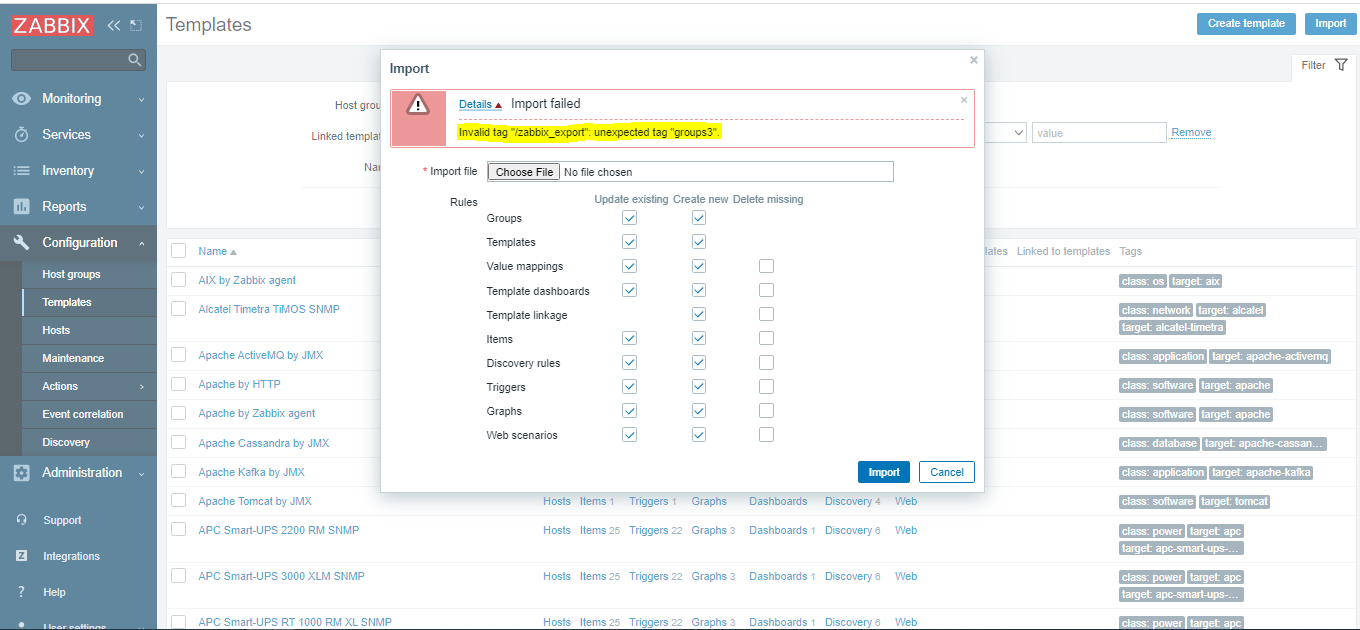
Task: Click the Zabbix logo
Action: tap(52, 25)
